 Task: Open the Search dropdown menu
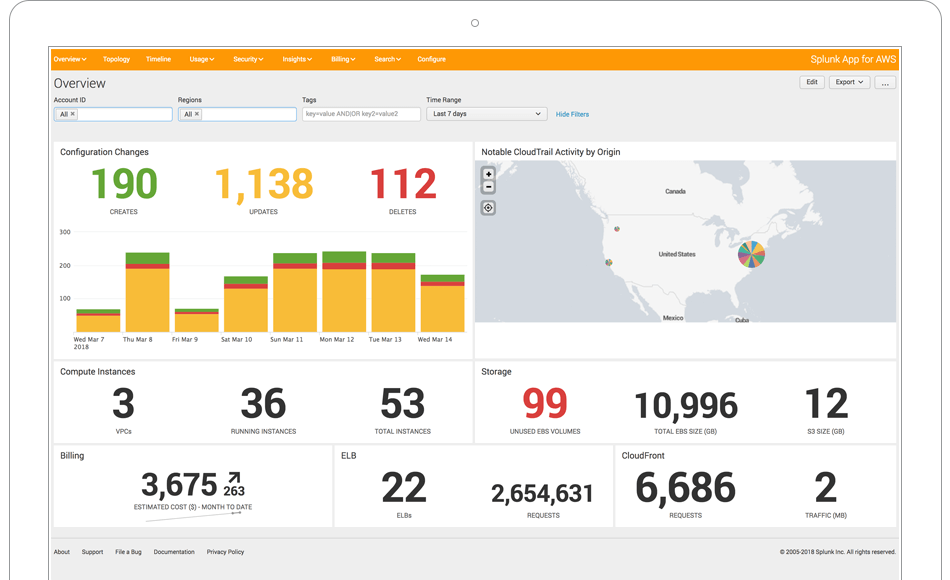coord(387,59)
